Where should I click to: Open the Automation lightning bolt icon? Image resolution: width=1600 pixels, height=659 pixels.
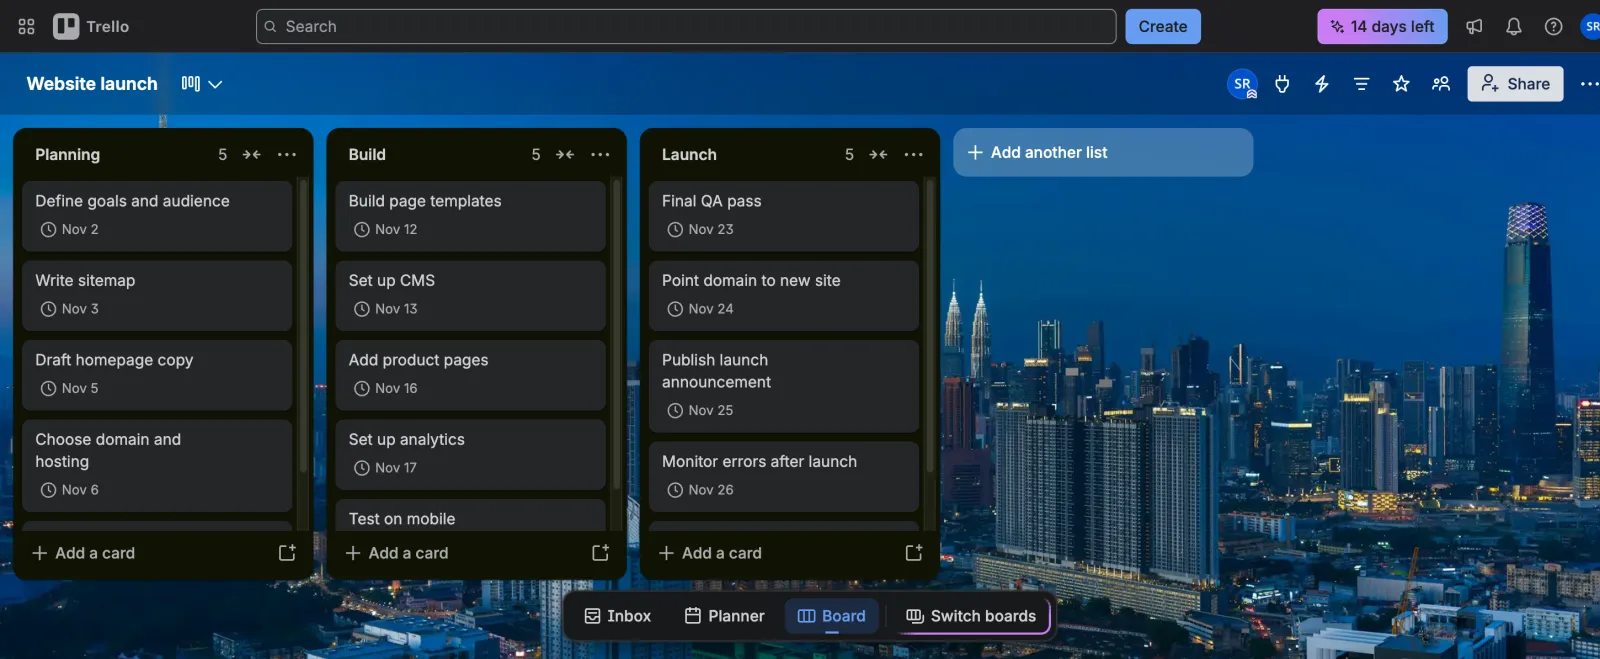tap(1322, 84)
